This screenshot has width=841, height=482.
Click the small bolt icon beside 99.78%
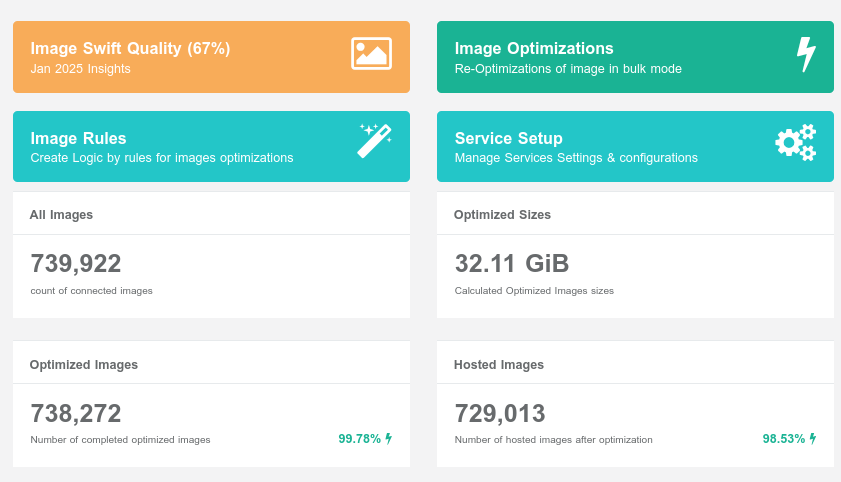pos(389,438)
